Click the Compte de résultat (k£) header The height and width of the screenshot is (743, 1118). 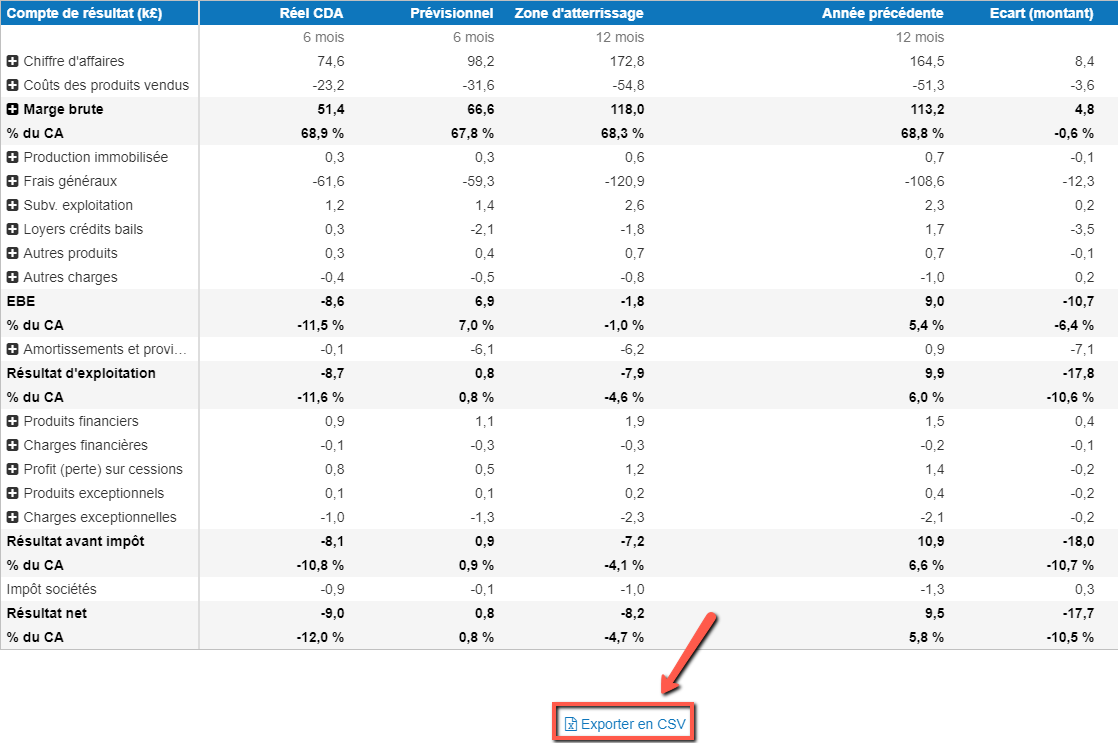[84, 13]
